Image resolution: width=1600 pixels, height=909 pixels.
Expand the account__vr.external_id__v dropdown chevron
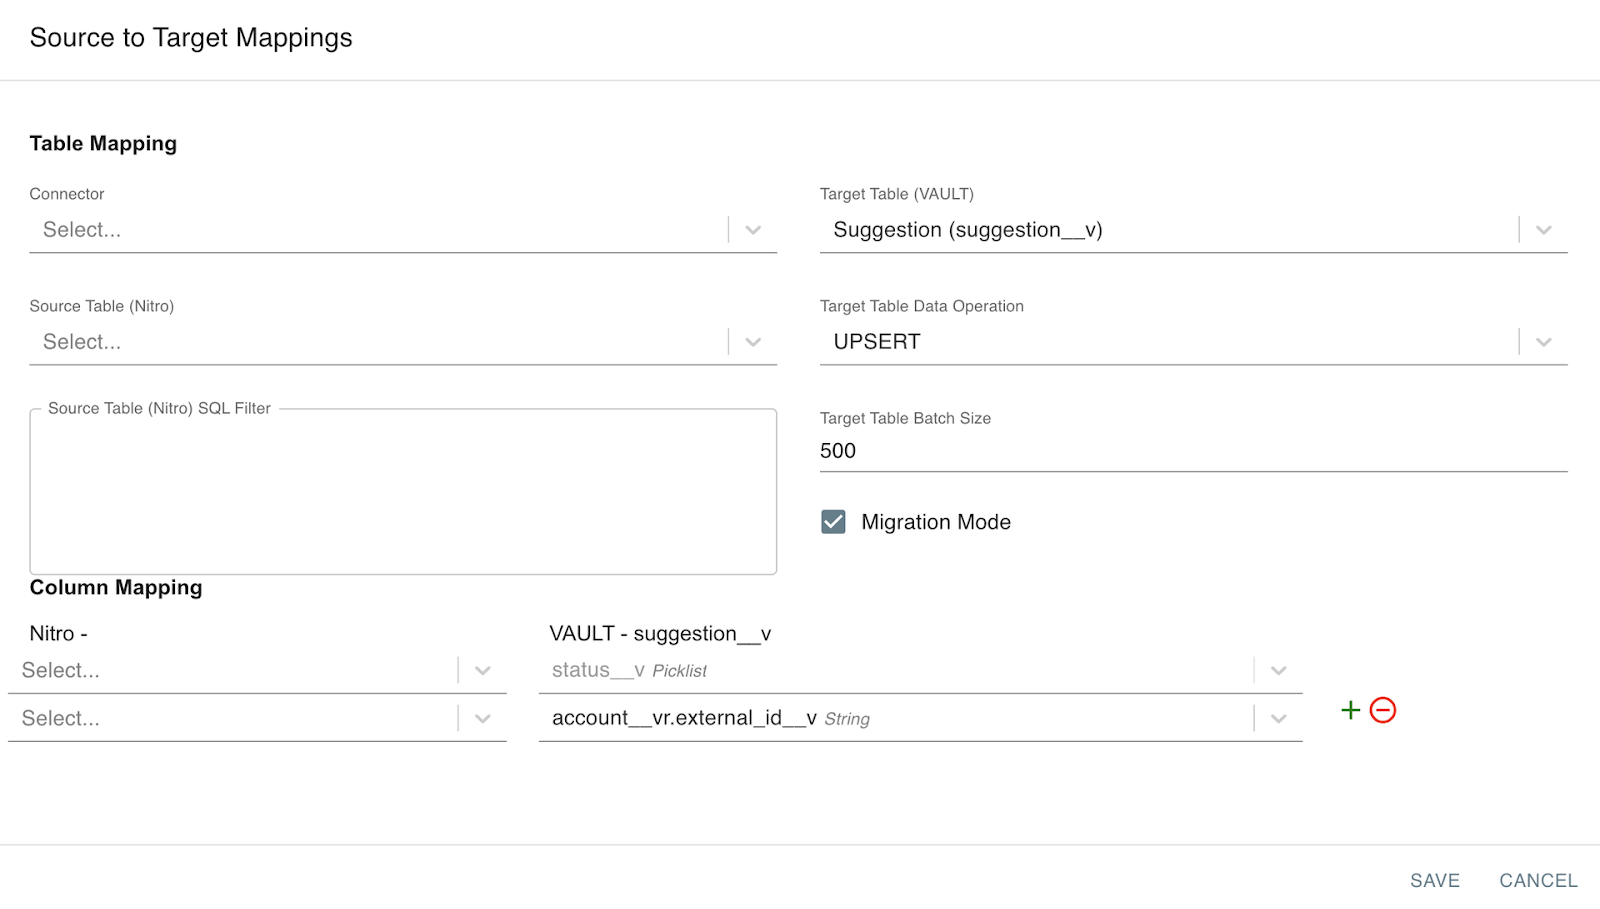(x=1278, y=718)
